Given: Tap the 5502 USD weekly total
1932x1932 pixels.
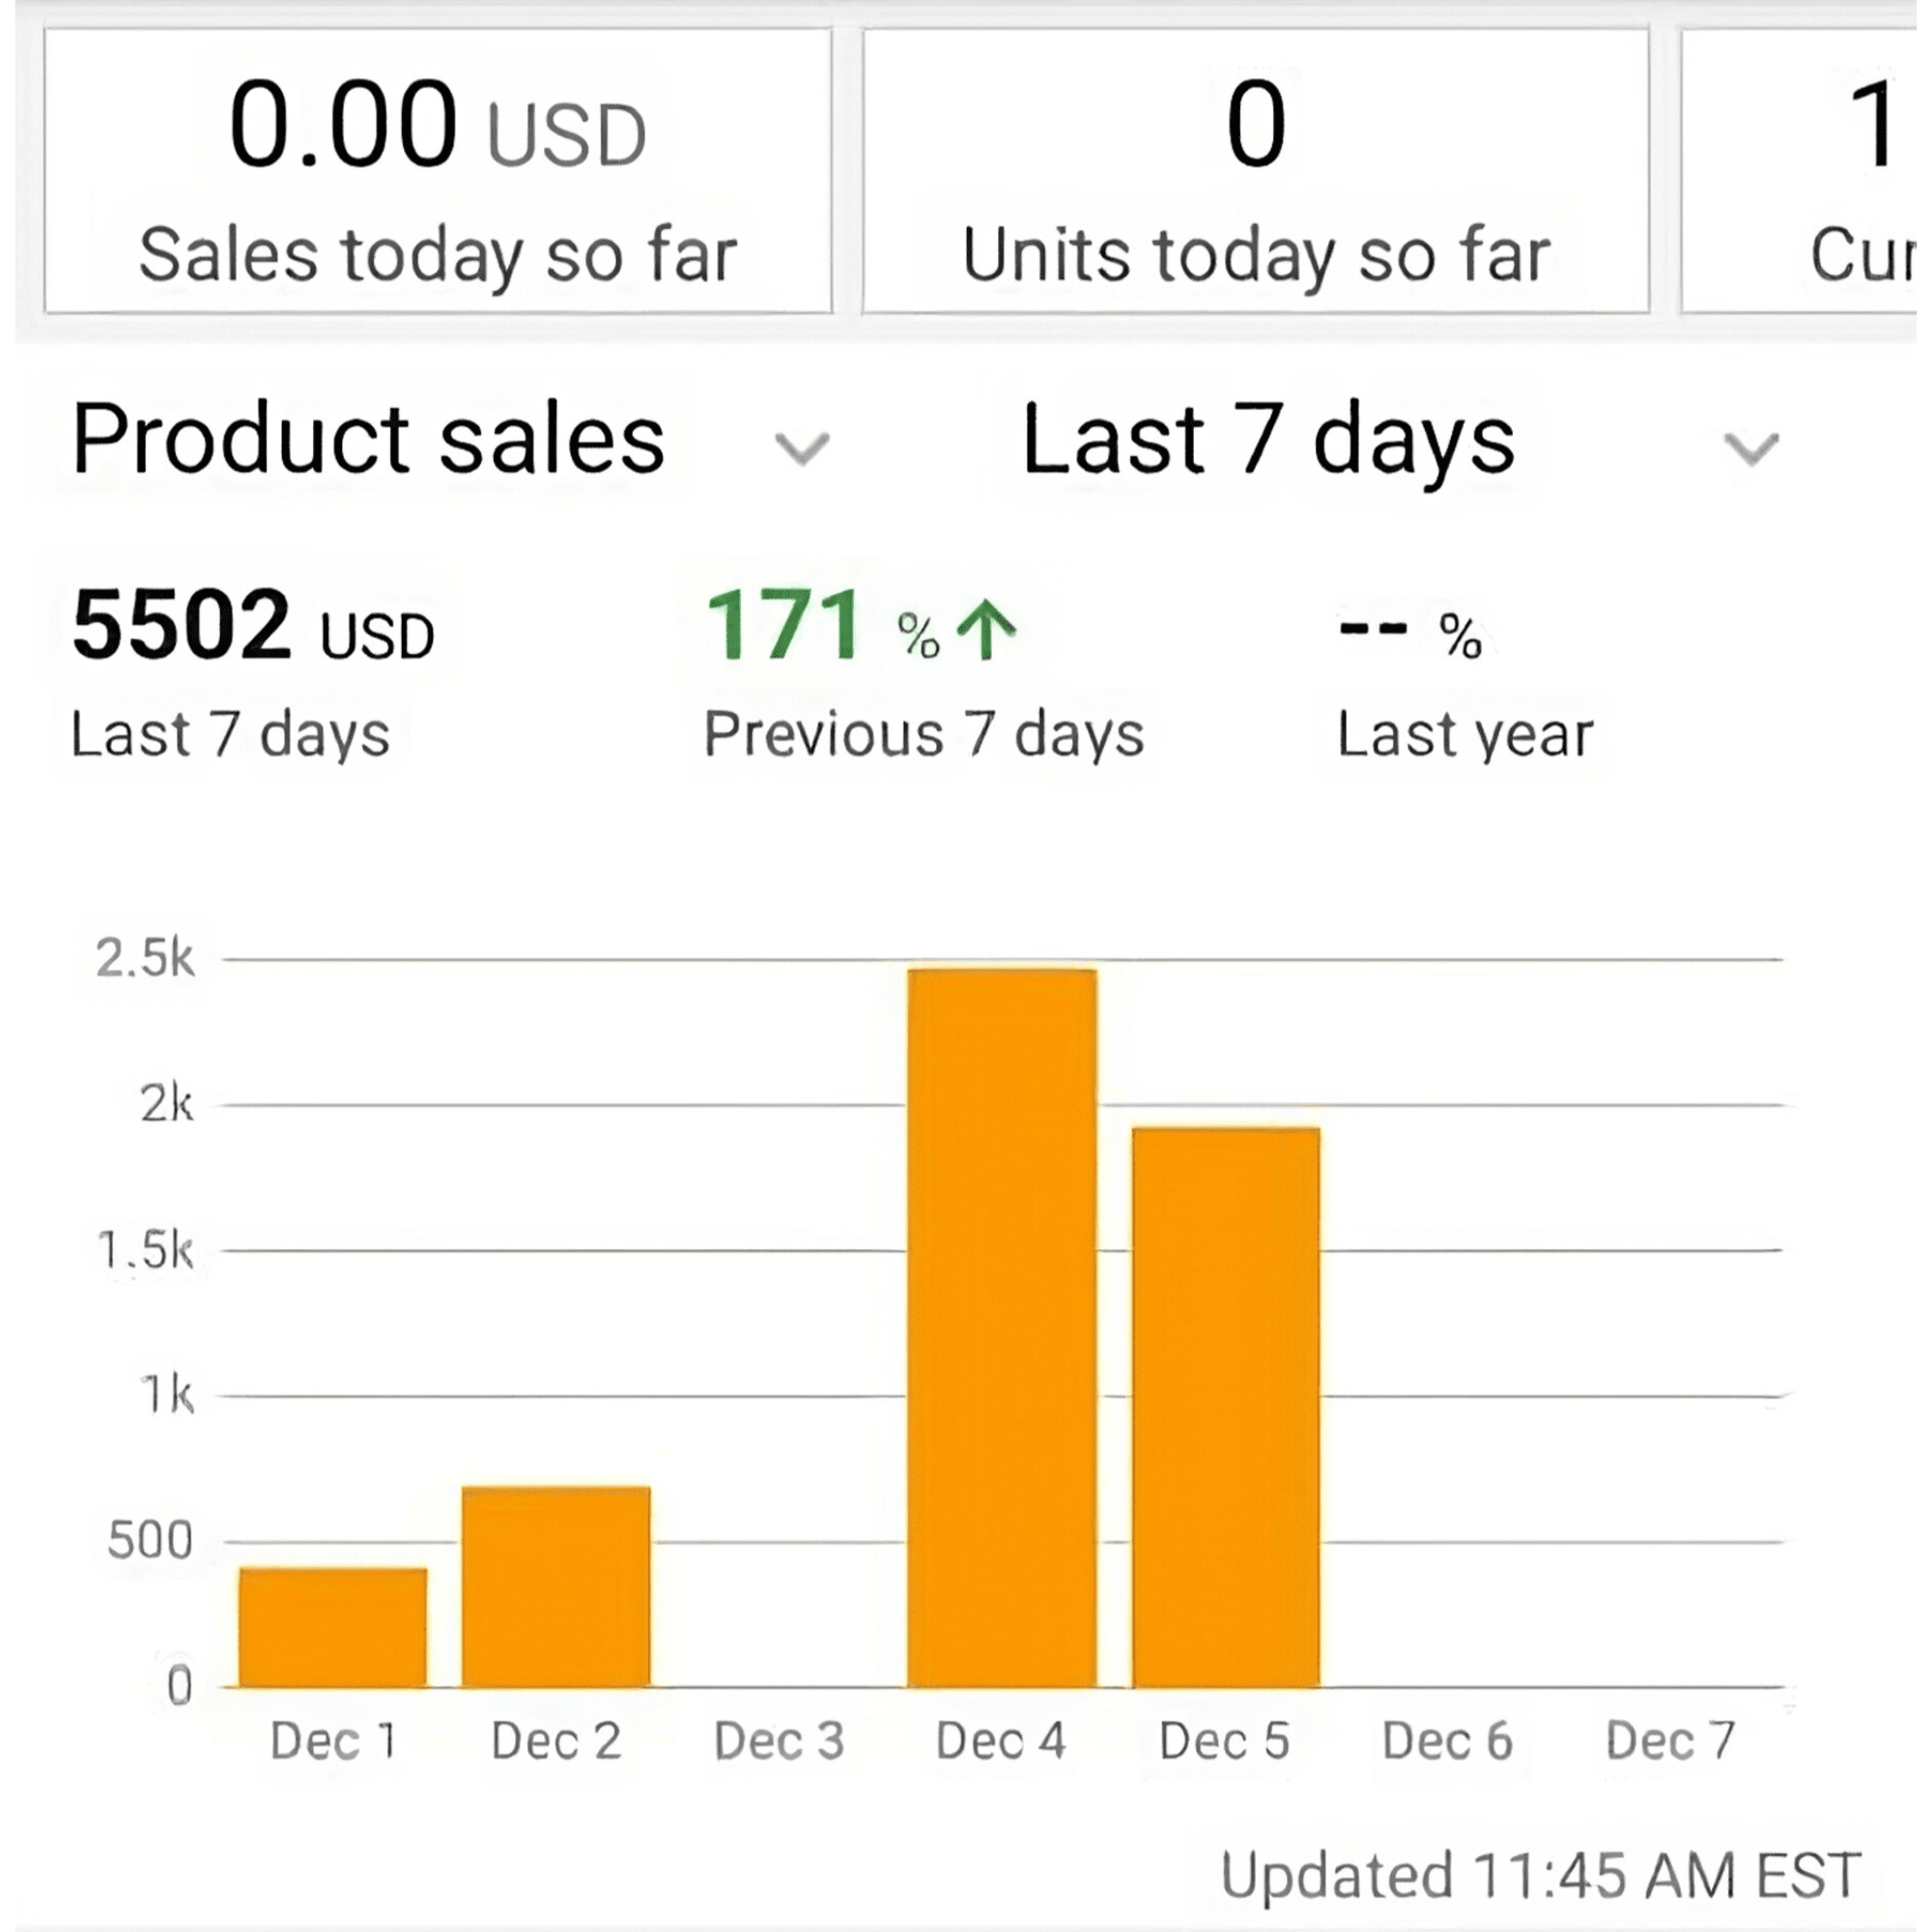Looking at the screenshot, I should tap(254, 626).
